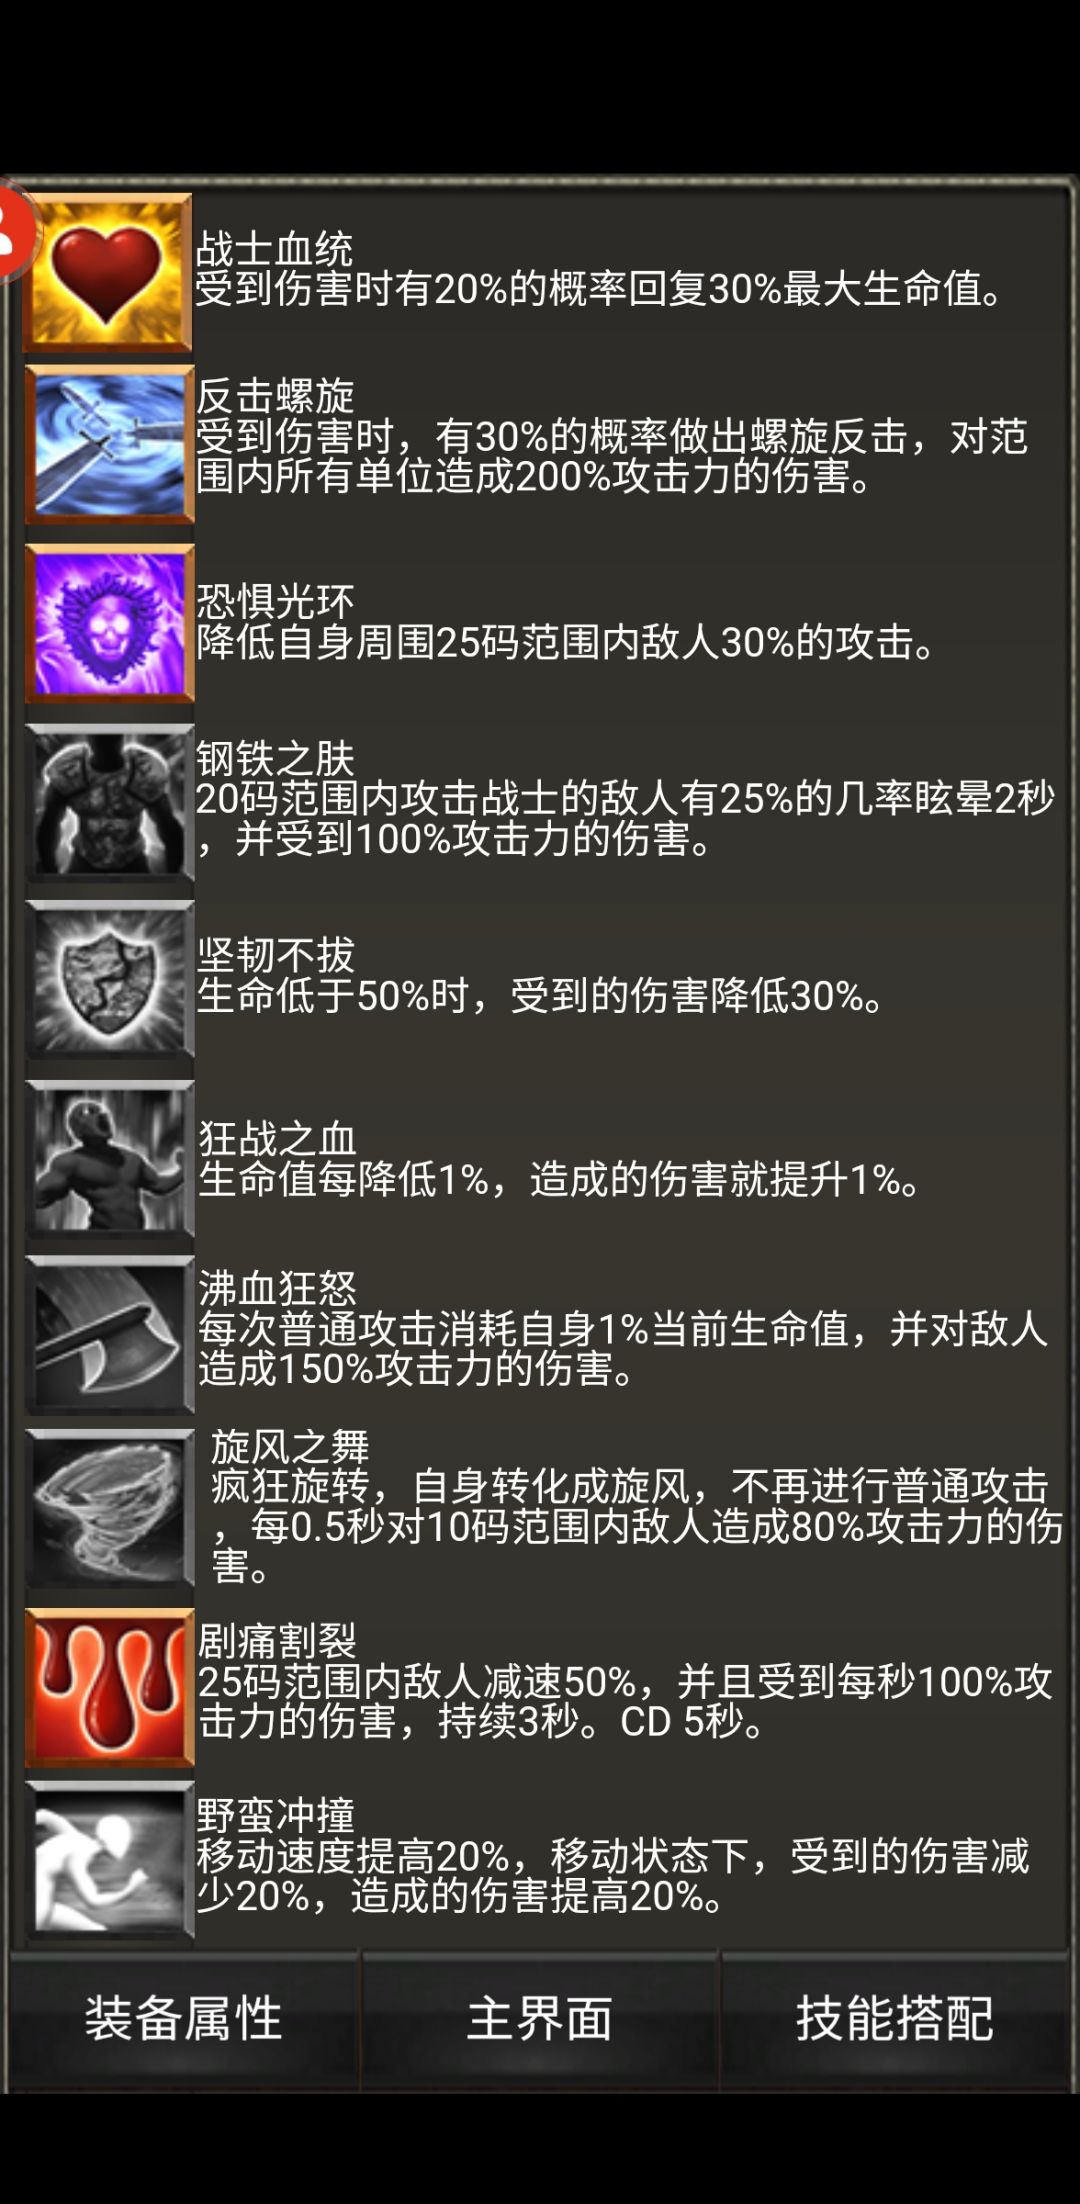Choose the 沸血狂怒 axe icon

pos(109,1334)
